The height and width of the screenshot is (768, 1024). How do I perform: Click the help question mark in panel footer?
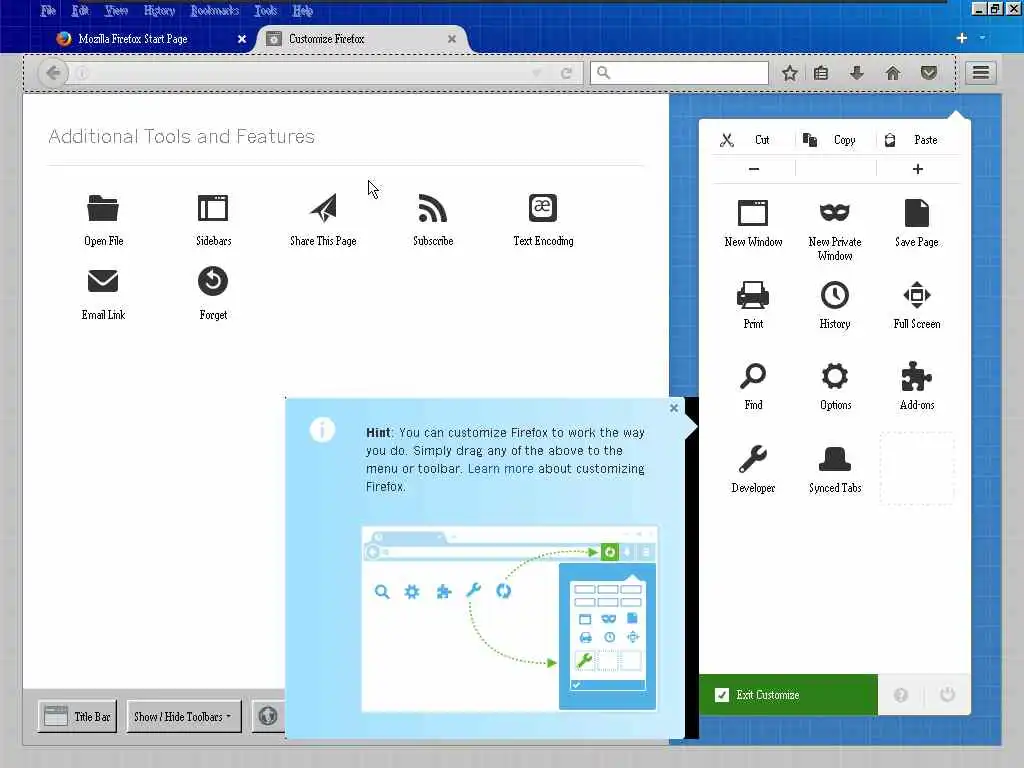coord(901,695)
